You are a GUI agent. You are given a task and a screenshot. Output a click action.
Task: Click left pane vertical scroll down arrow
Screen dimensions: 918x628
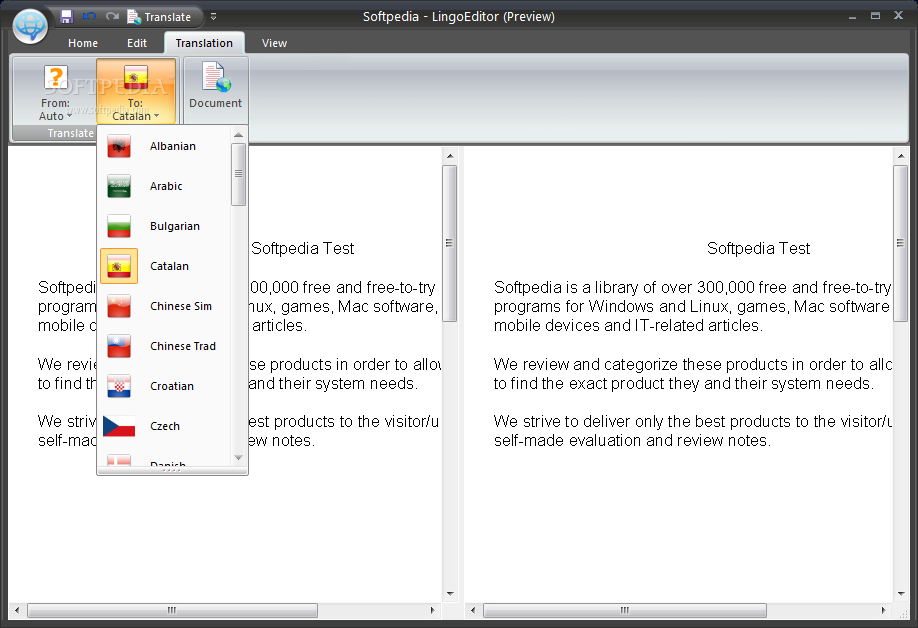pyautogui.click(x=450, y=593)
